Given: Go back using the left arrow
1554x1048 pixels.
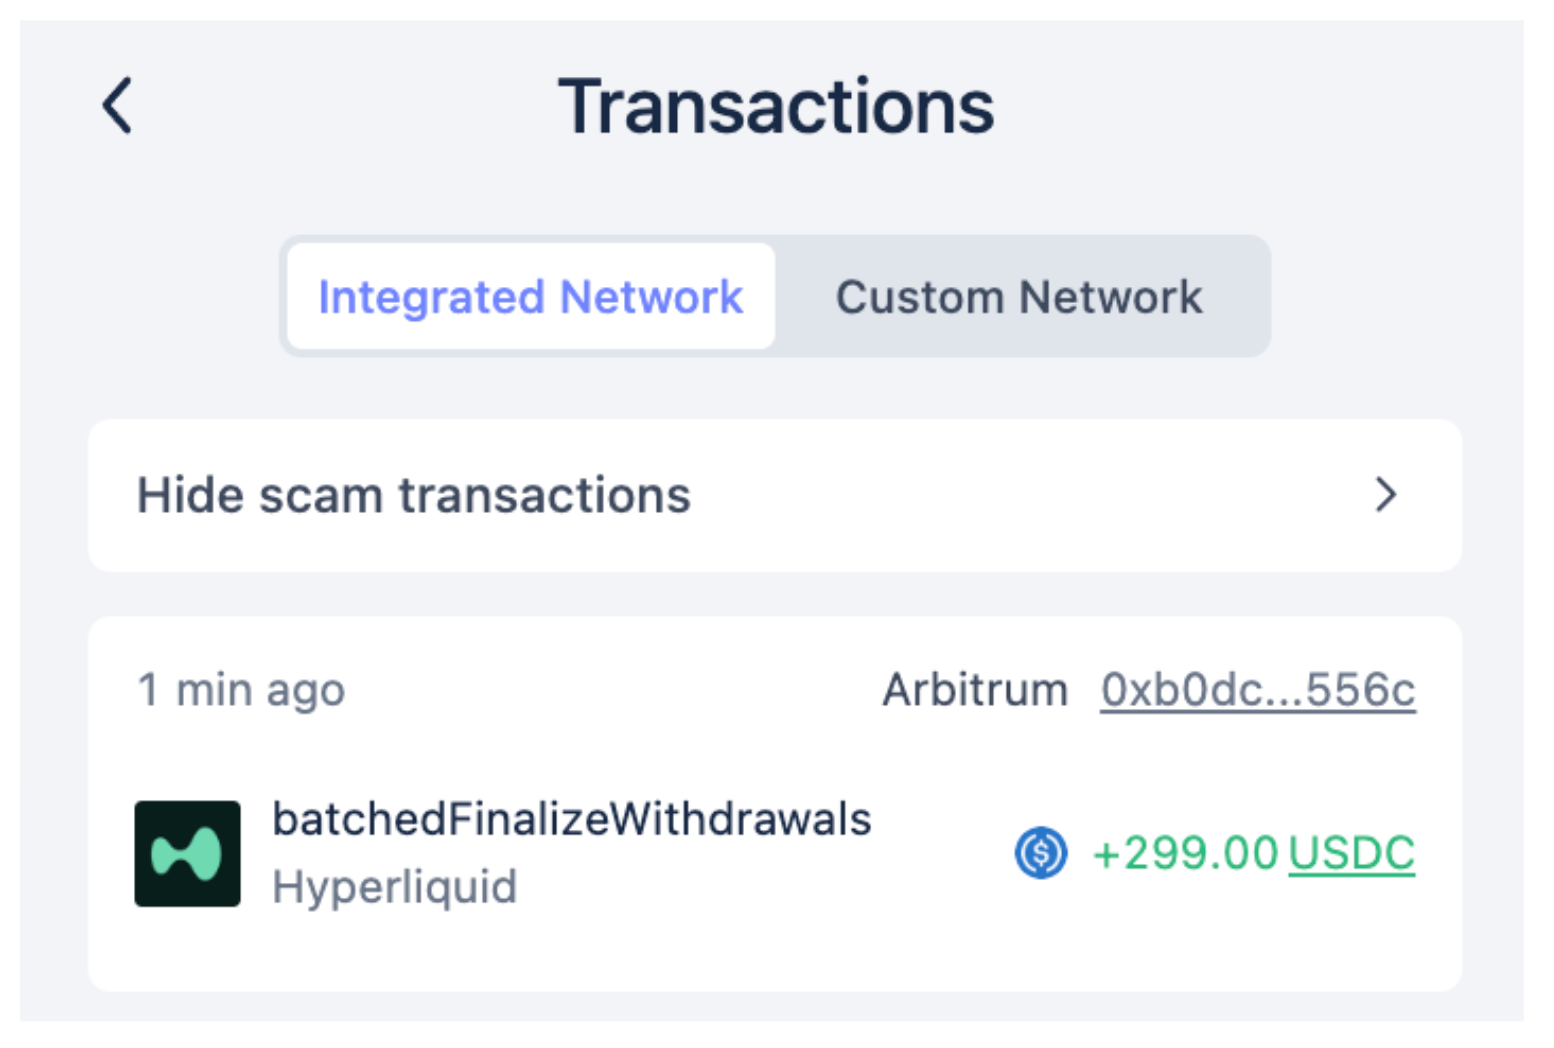Looking at the screenshot, I should point(117,106).
